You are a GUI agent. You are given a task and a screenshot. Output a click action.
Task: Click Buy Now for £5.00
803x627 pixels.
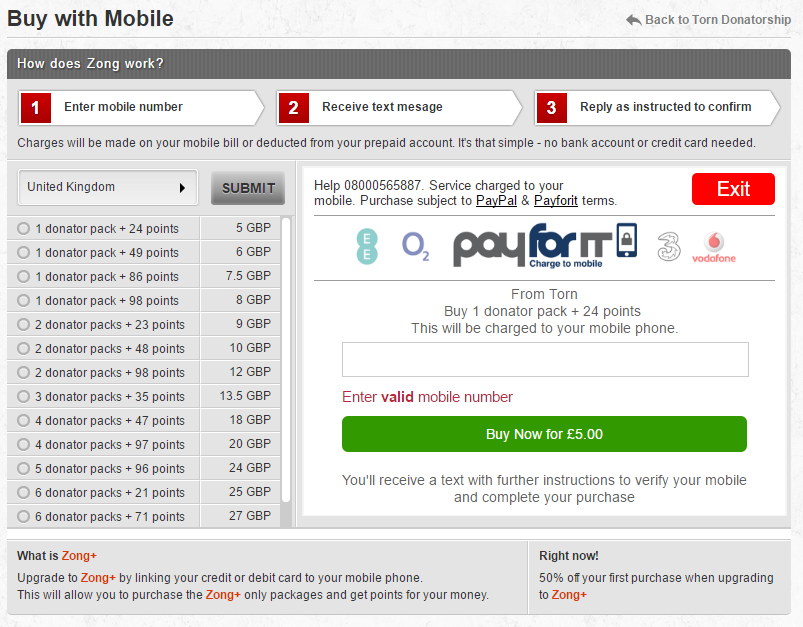click(544, 434)
